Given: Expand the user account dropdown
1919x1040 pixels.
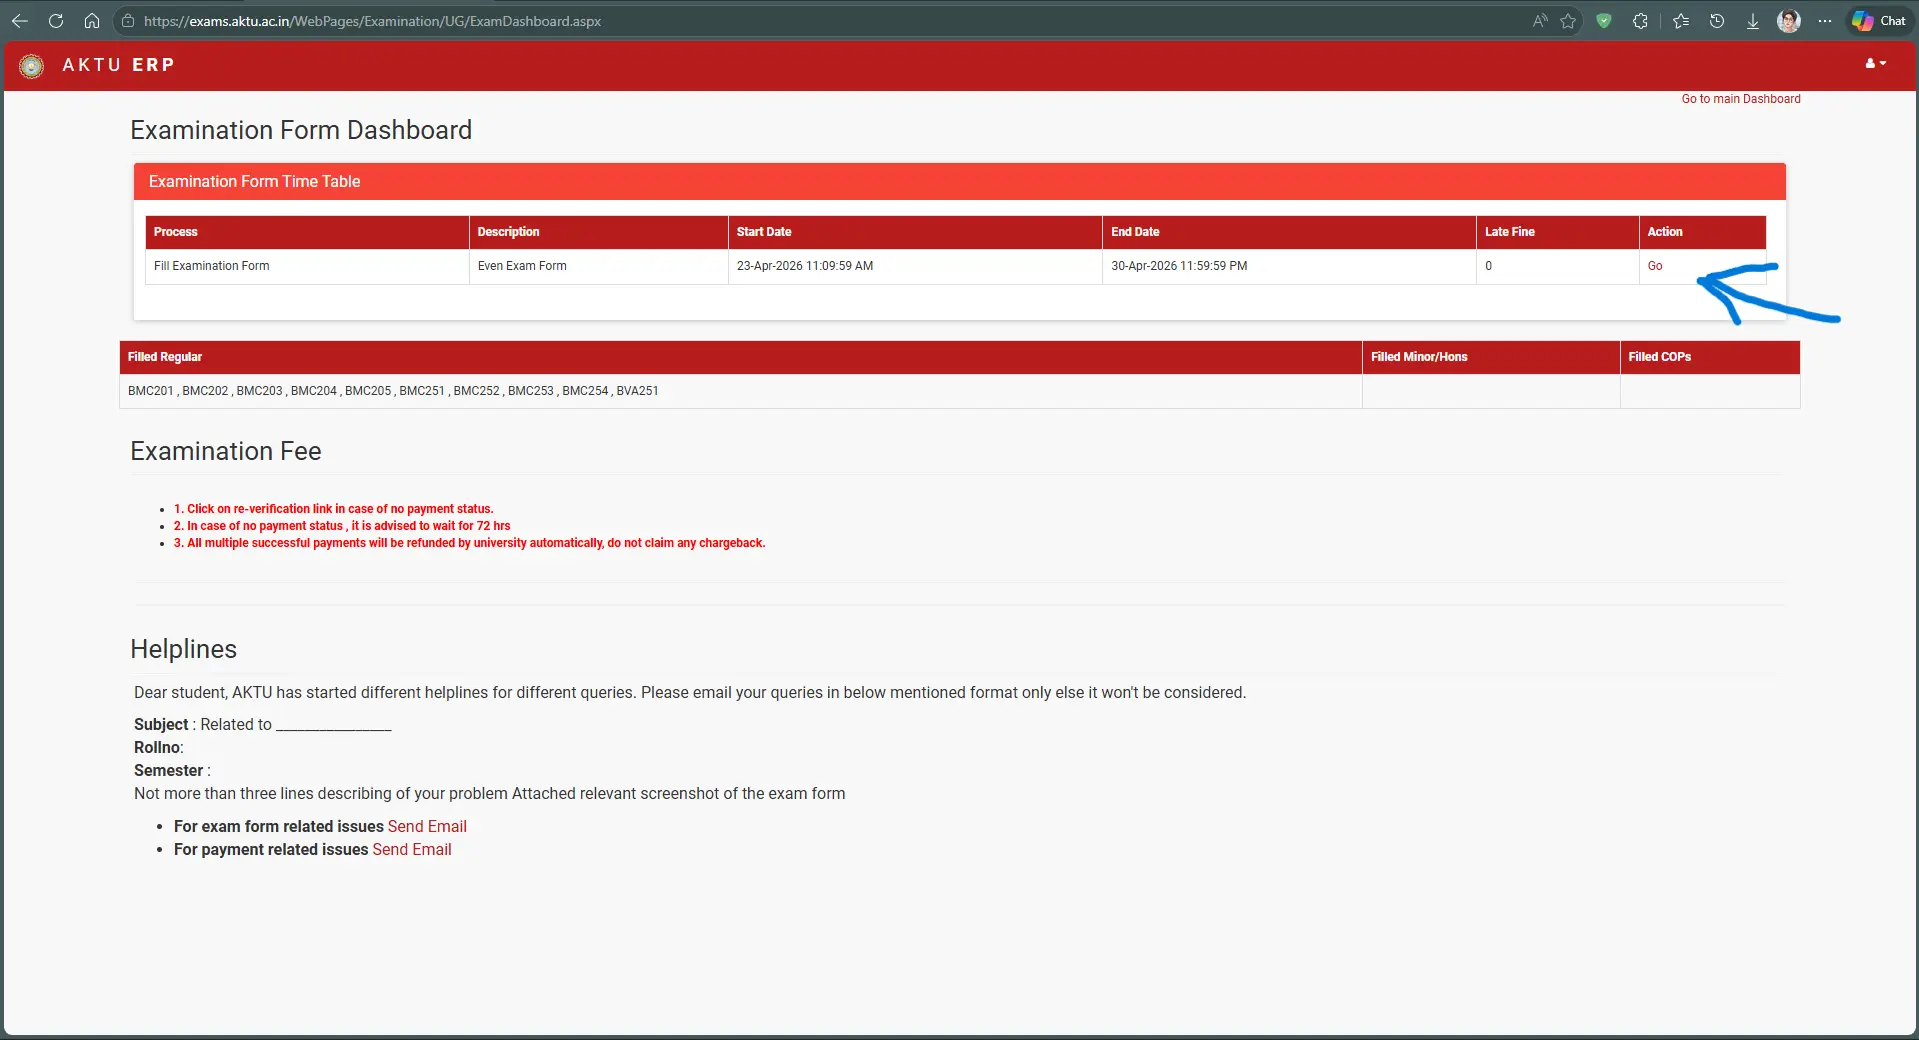Looking at the screenshot, I should tap(1875, 63).
